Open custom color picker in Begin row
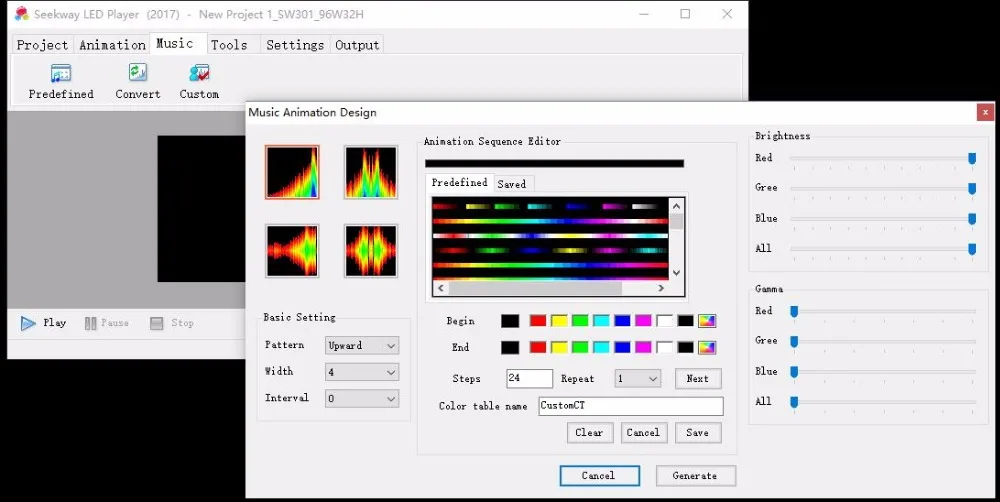The height and width of the screenshot is (502, 1000). point(707,321)
